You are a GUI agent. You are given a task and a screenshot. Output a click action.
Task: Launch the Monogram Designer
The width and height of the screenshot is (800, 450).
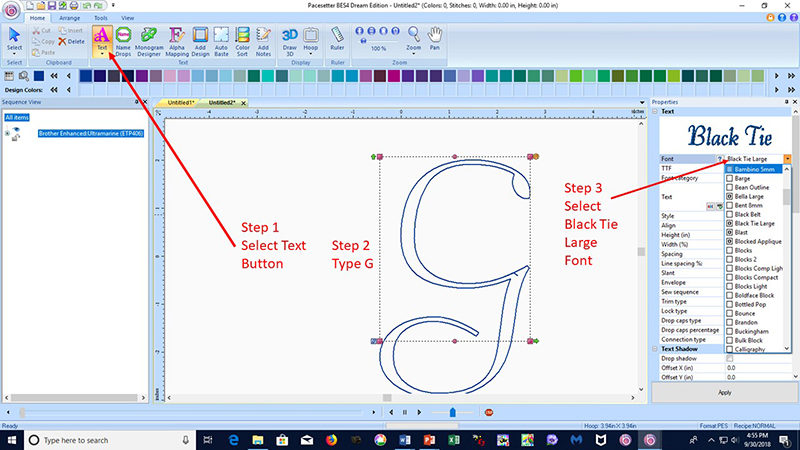(149, 41)
